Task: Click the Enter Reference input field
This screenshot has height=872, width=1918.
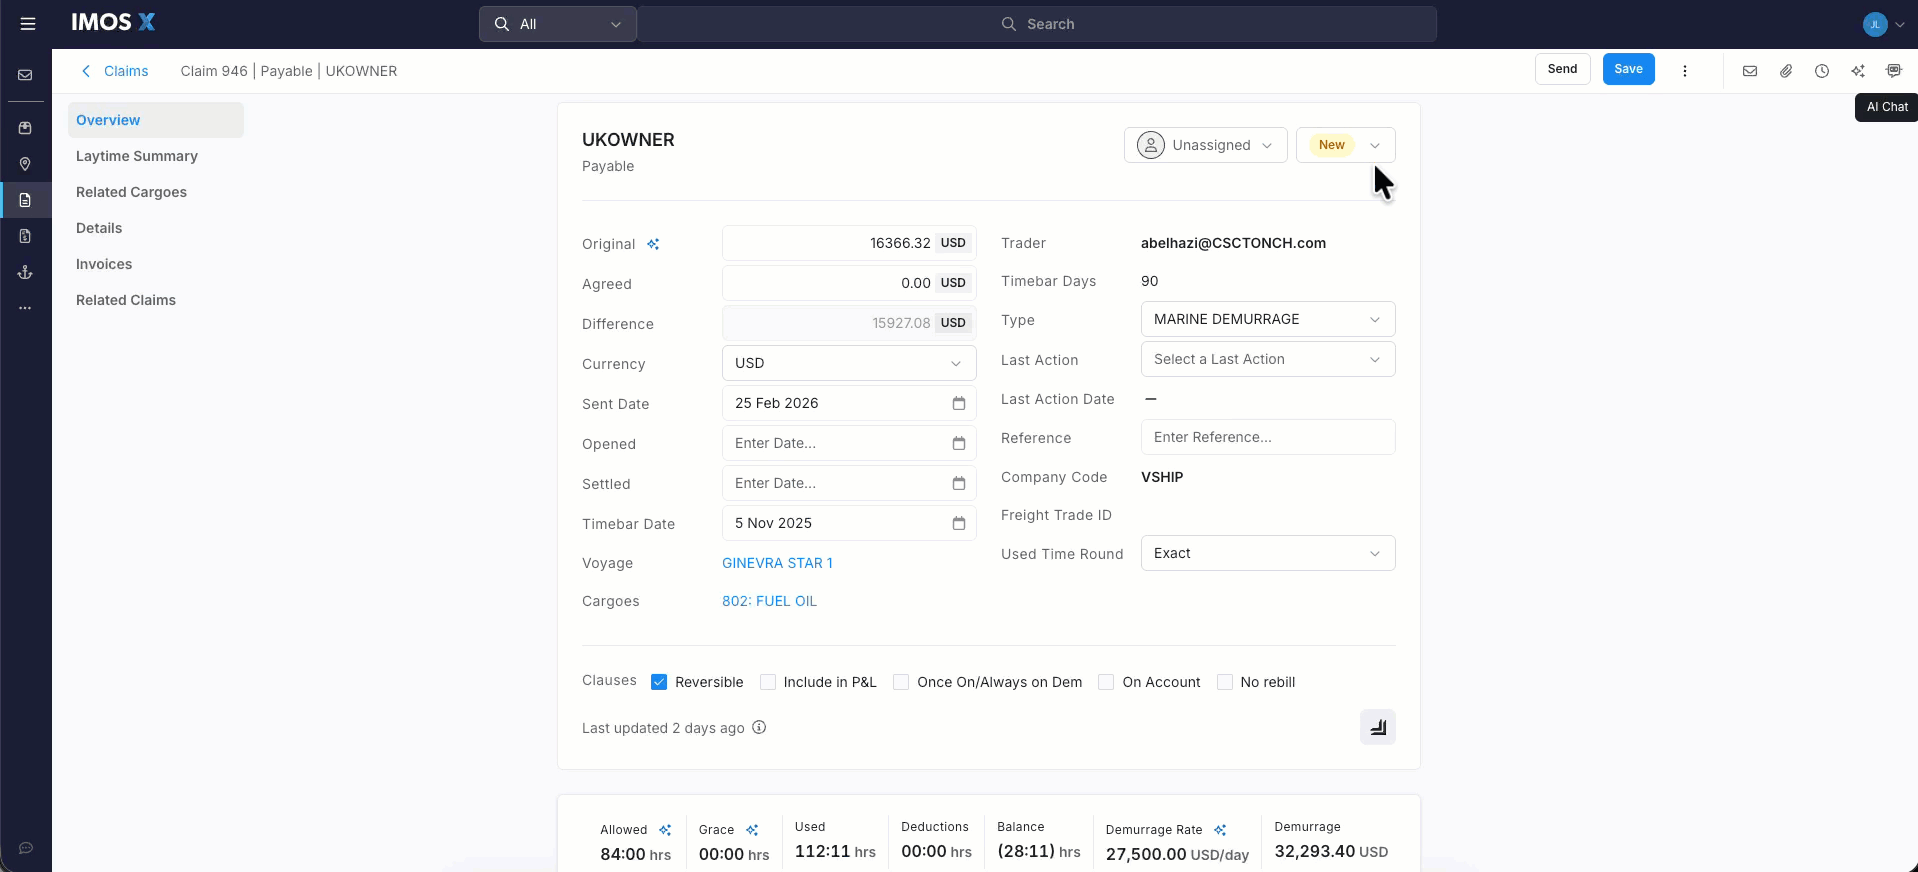Action: click(1267, 437)
